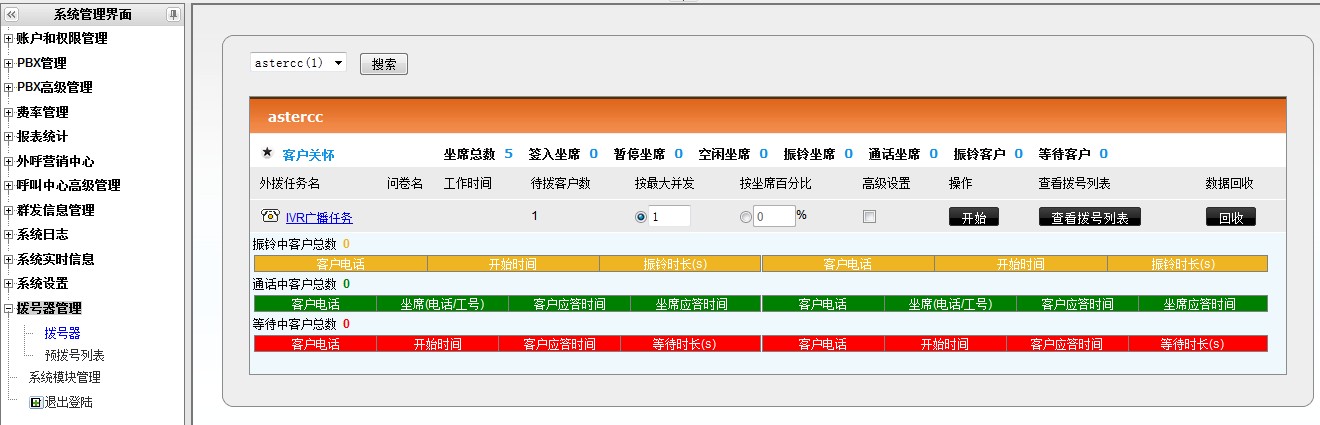Click the 退出登陆 logout icon
This screenshot has height=425, width=1320.
pyautogui.click(x=36, y=402)
